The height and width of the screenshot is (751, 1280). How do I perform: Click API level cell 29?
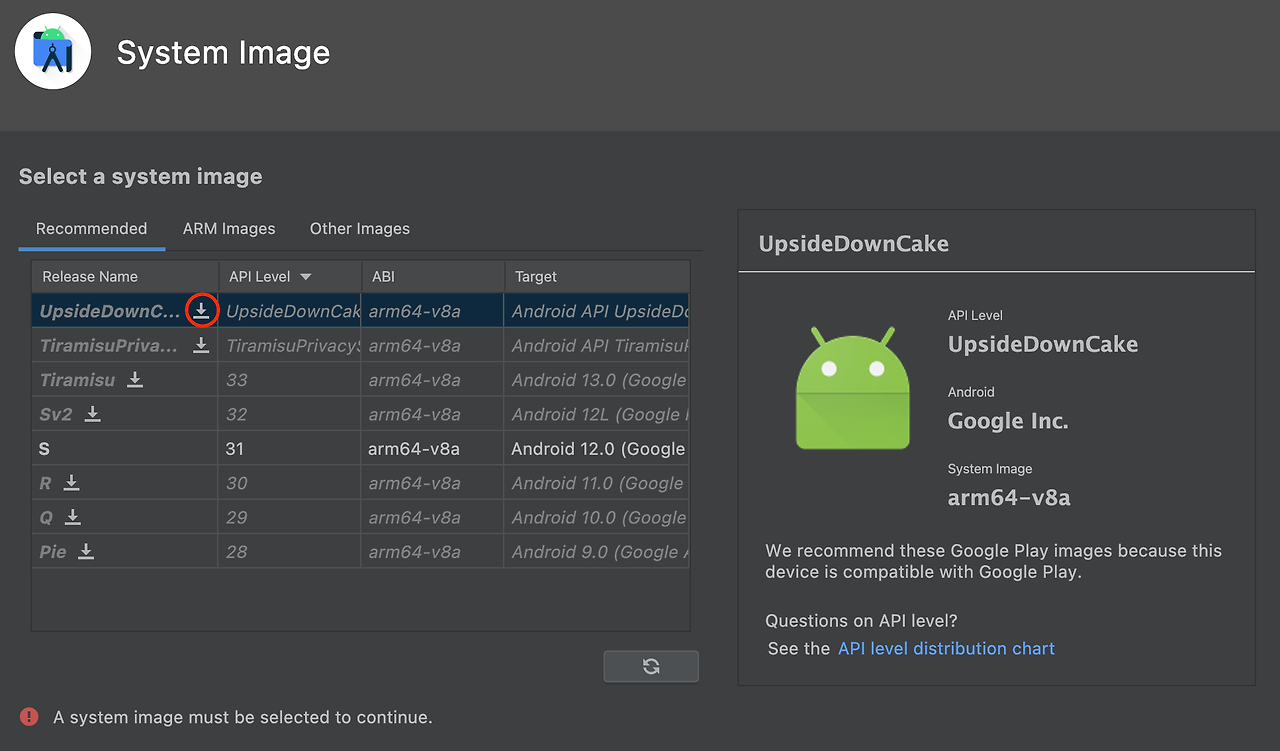point(290,517)
